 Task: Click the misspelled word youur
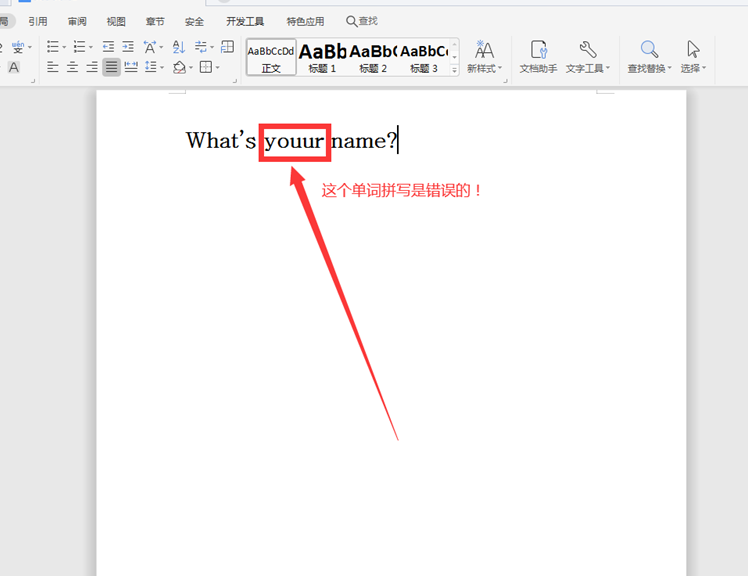coord(294,141)
